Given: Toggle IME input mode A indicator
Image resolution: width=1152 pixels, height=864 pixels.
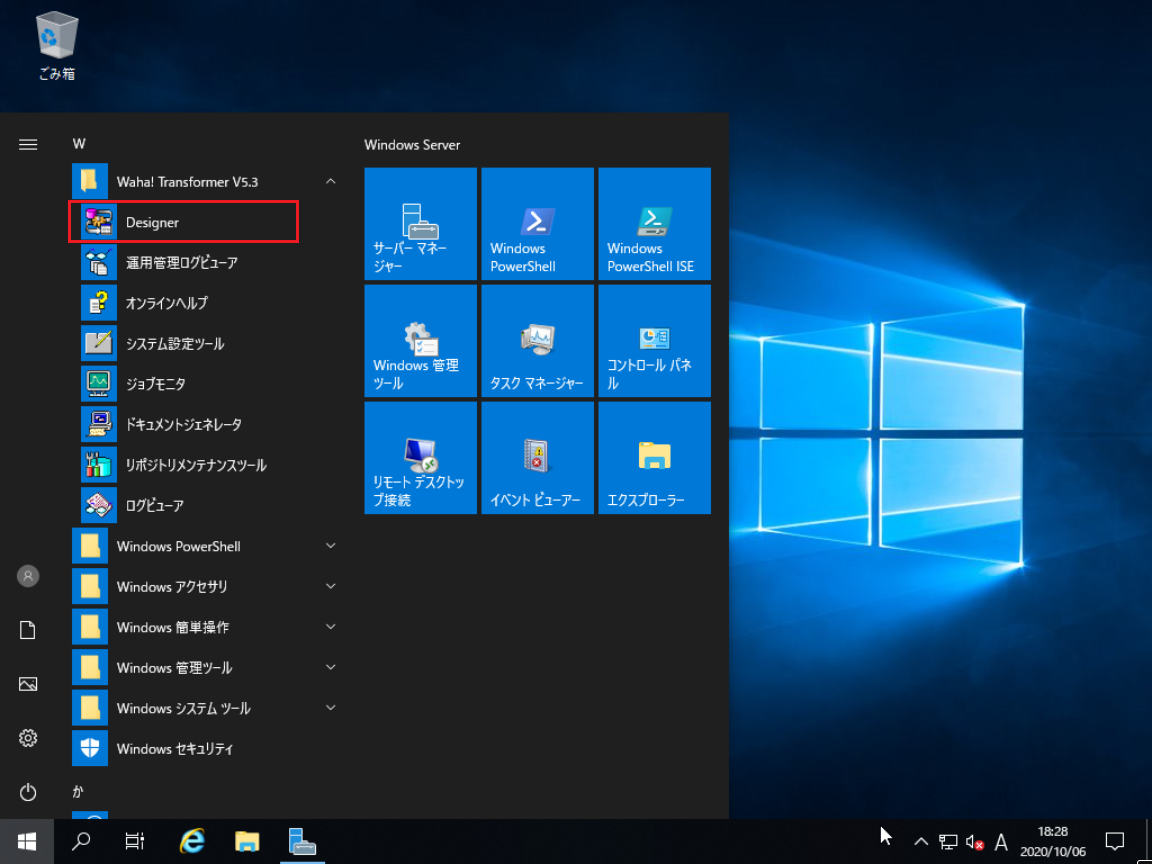Looking at the screenshot, I should click(x=1000, y=841).
